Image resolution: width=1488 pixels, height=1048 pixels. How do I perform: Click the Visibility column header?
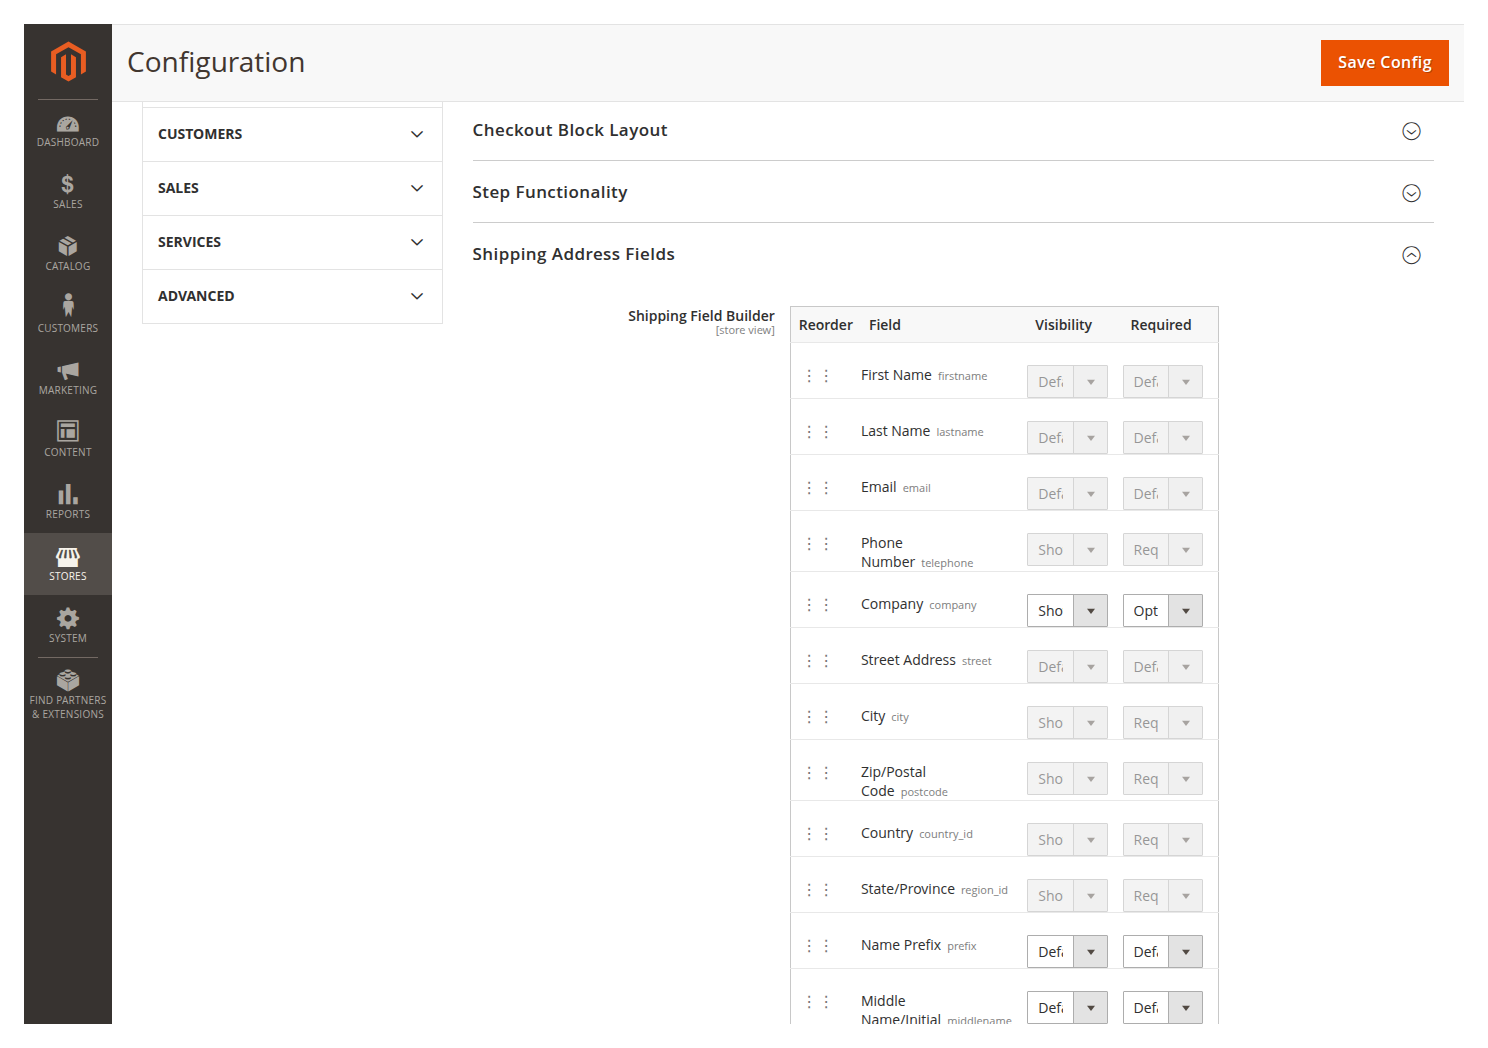1063,325
